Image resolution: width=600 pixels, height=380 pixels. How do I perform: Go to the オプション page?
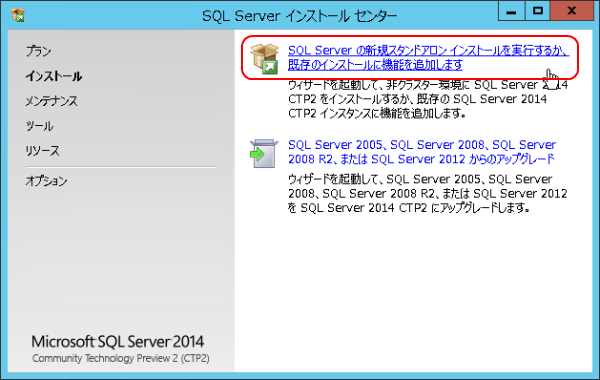[x=46, y=181]
